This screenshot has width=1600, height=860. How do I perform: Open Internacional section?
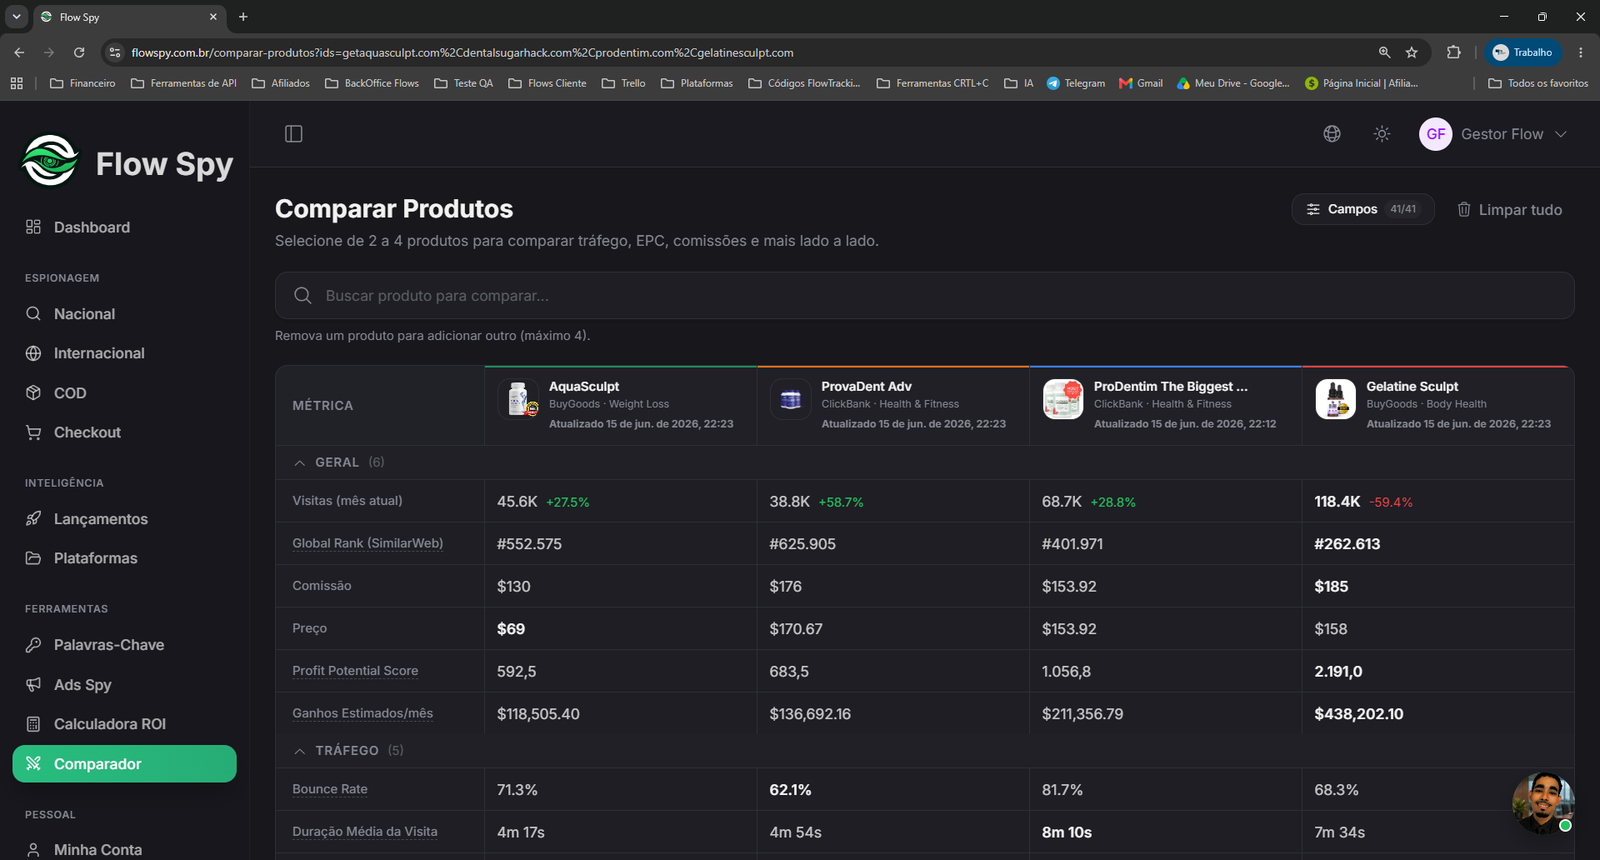click(125, 353)
